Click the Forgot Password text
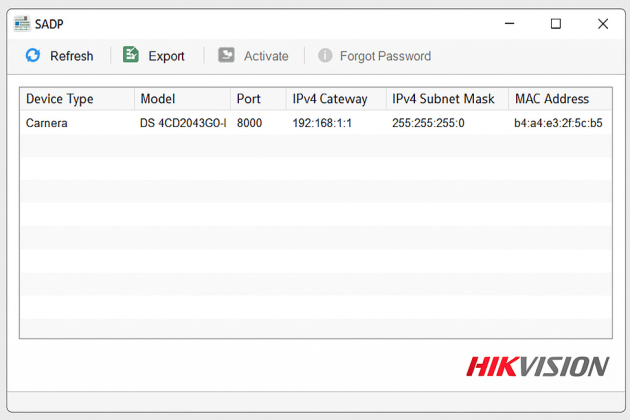The height and width of the screenshot is (420, 630). tap(385, 56)
